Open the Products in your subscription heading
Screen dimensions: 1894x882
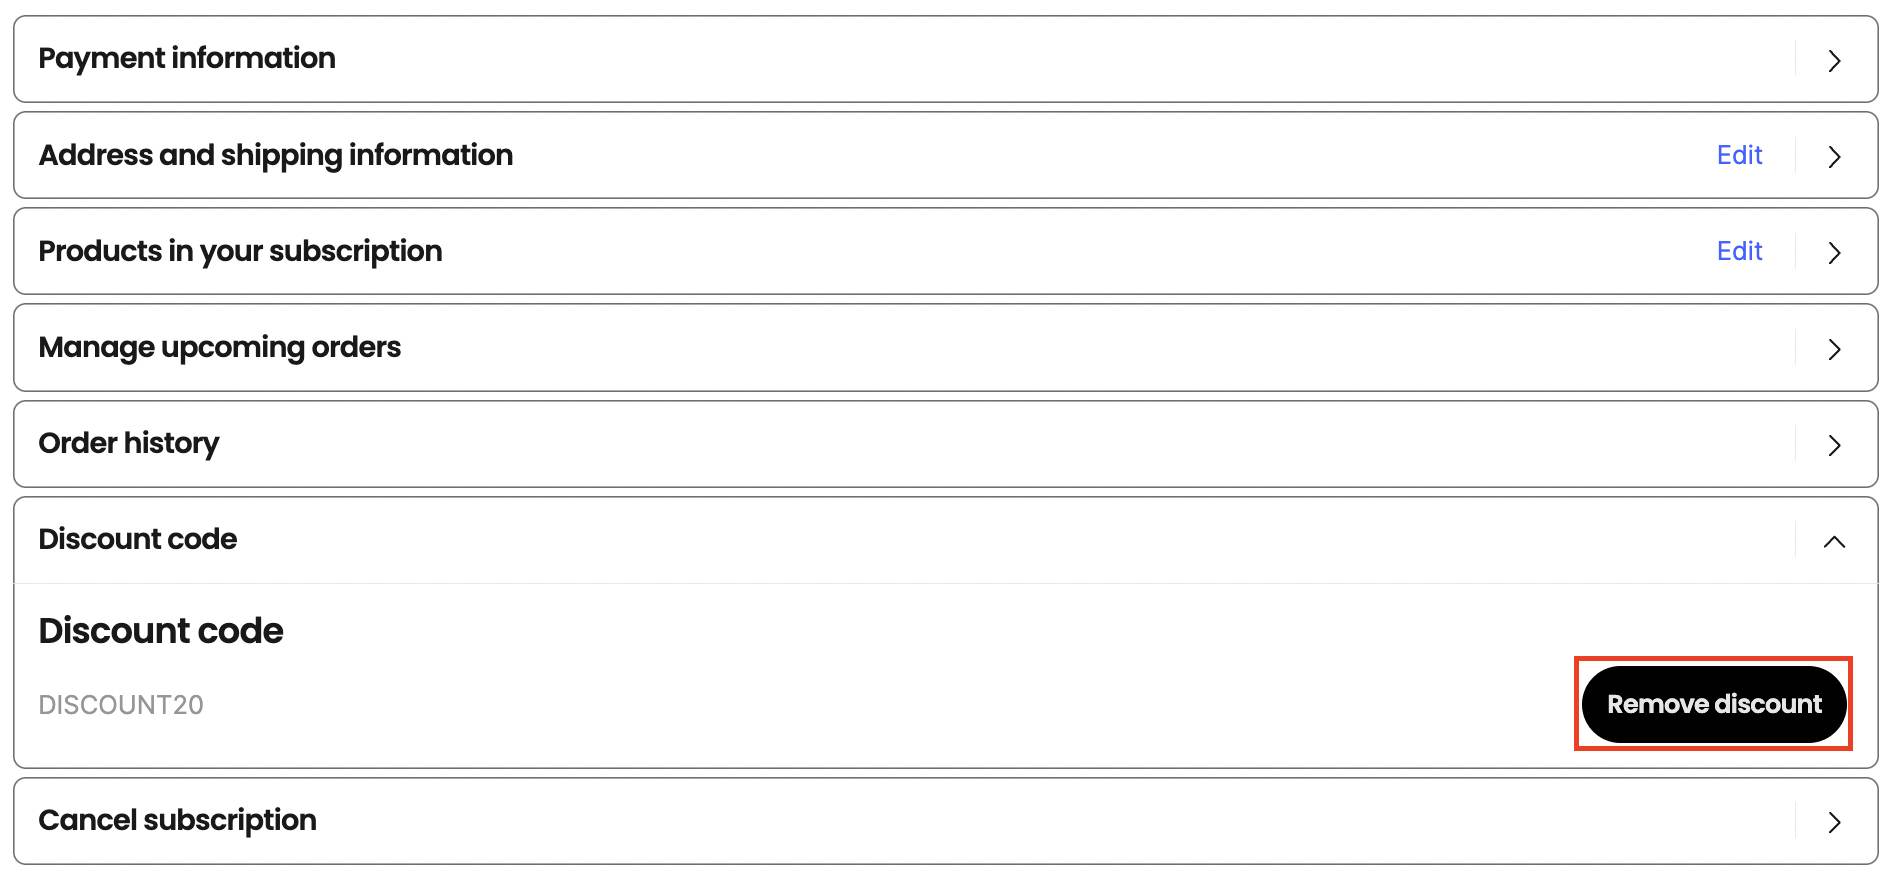click(240, 252)
